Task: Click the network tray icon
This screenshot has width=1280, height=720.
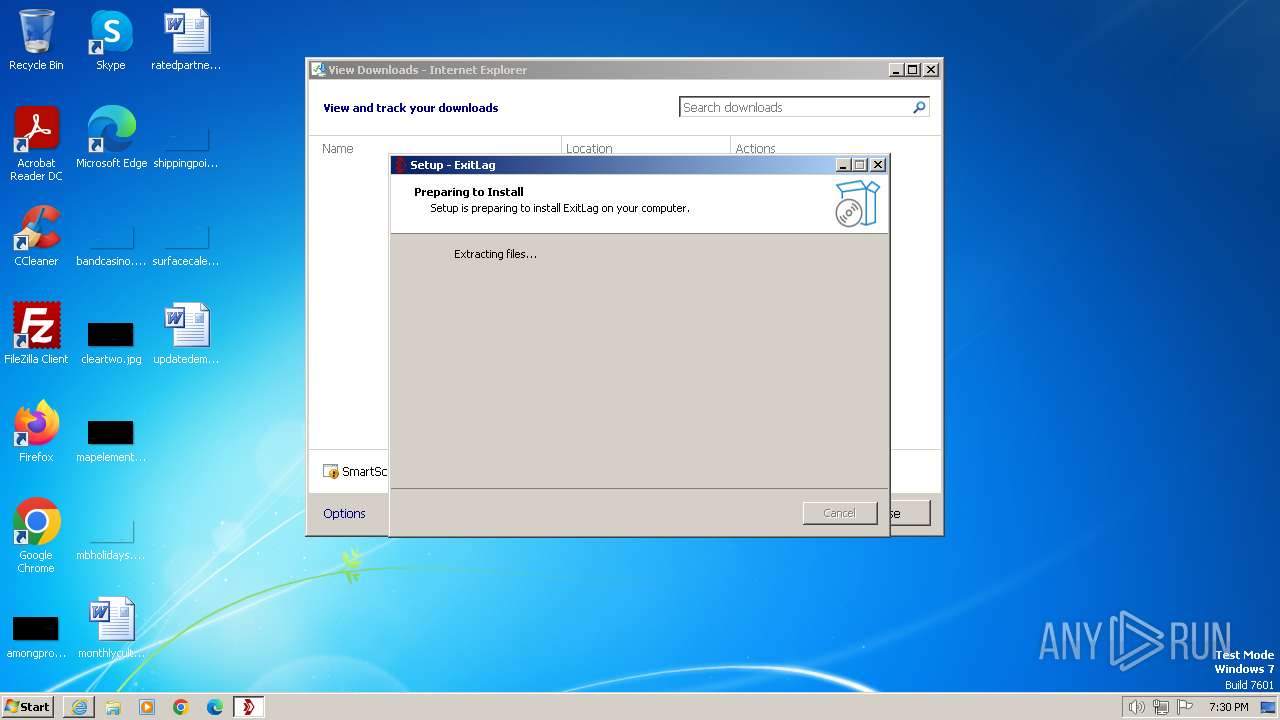Action: point(1161,707)
